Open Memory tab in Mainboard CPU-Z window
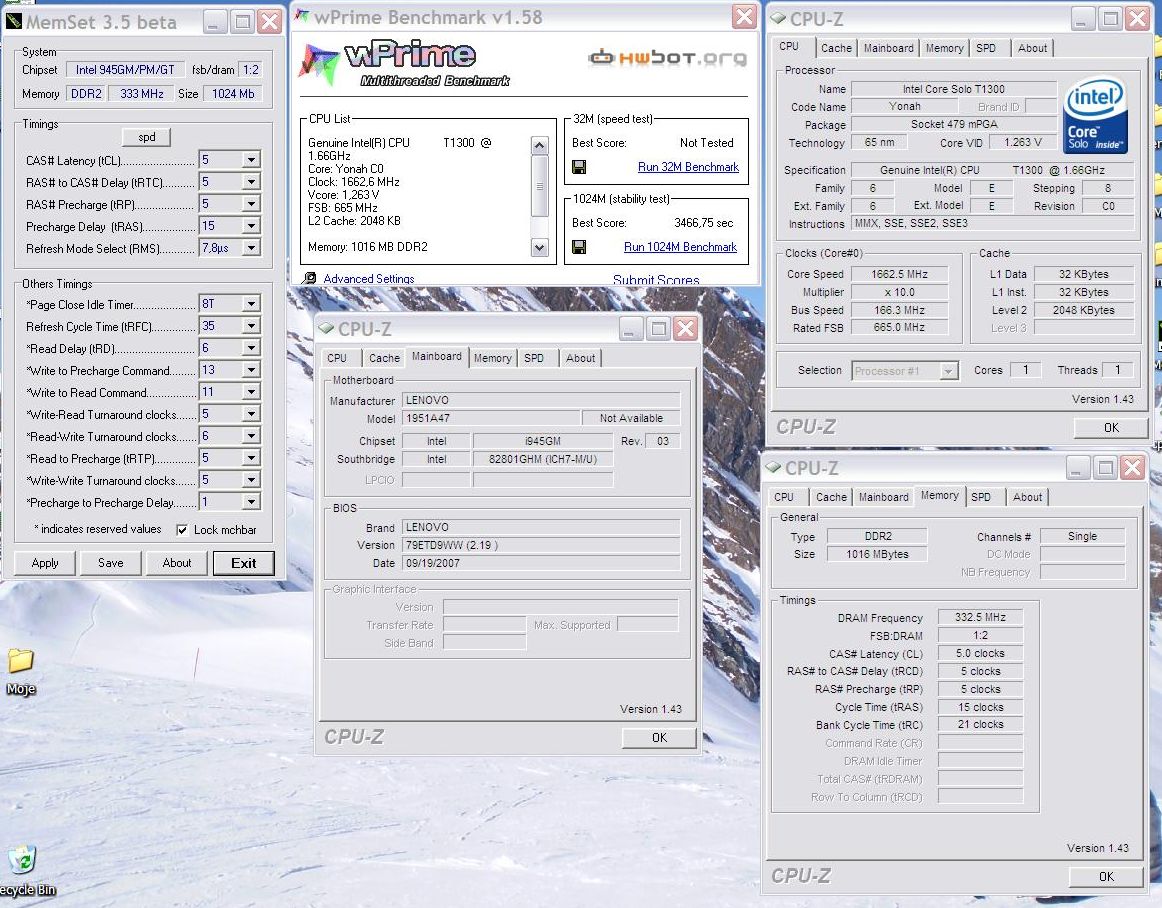 pyautogui.click(x=492, y=358)
